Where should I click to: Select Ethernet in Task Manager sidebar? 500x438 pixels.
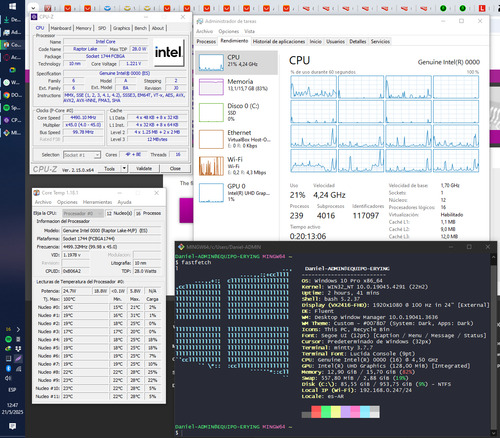tap(237, 139)
